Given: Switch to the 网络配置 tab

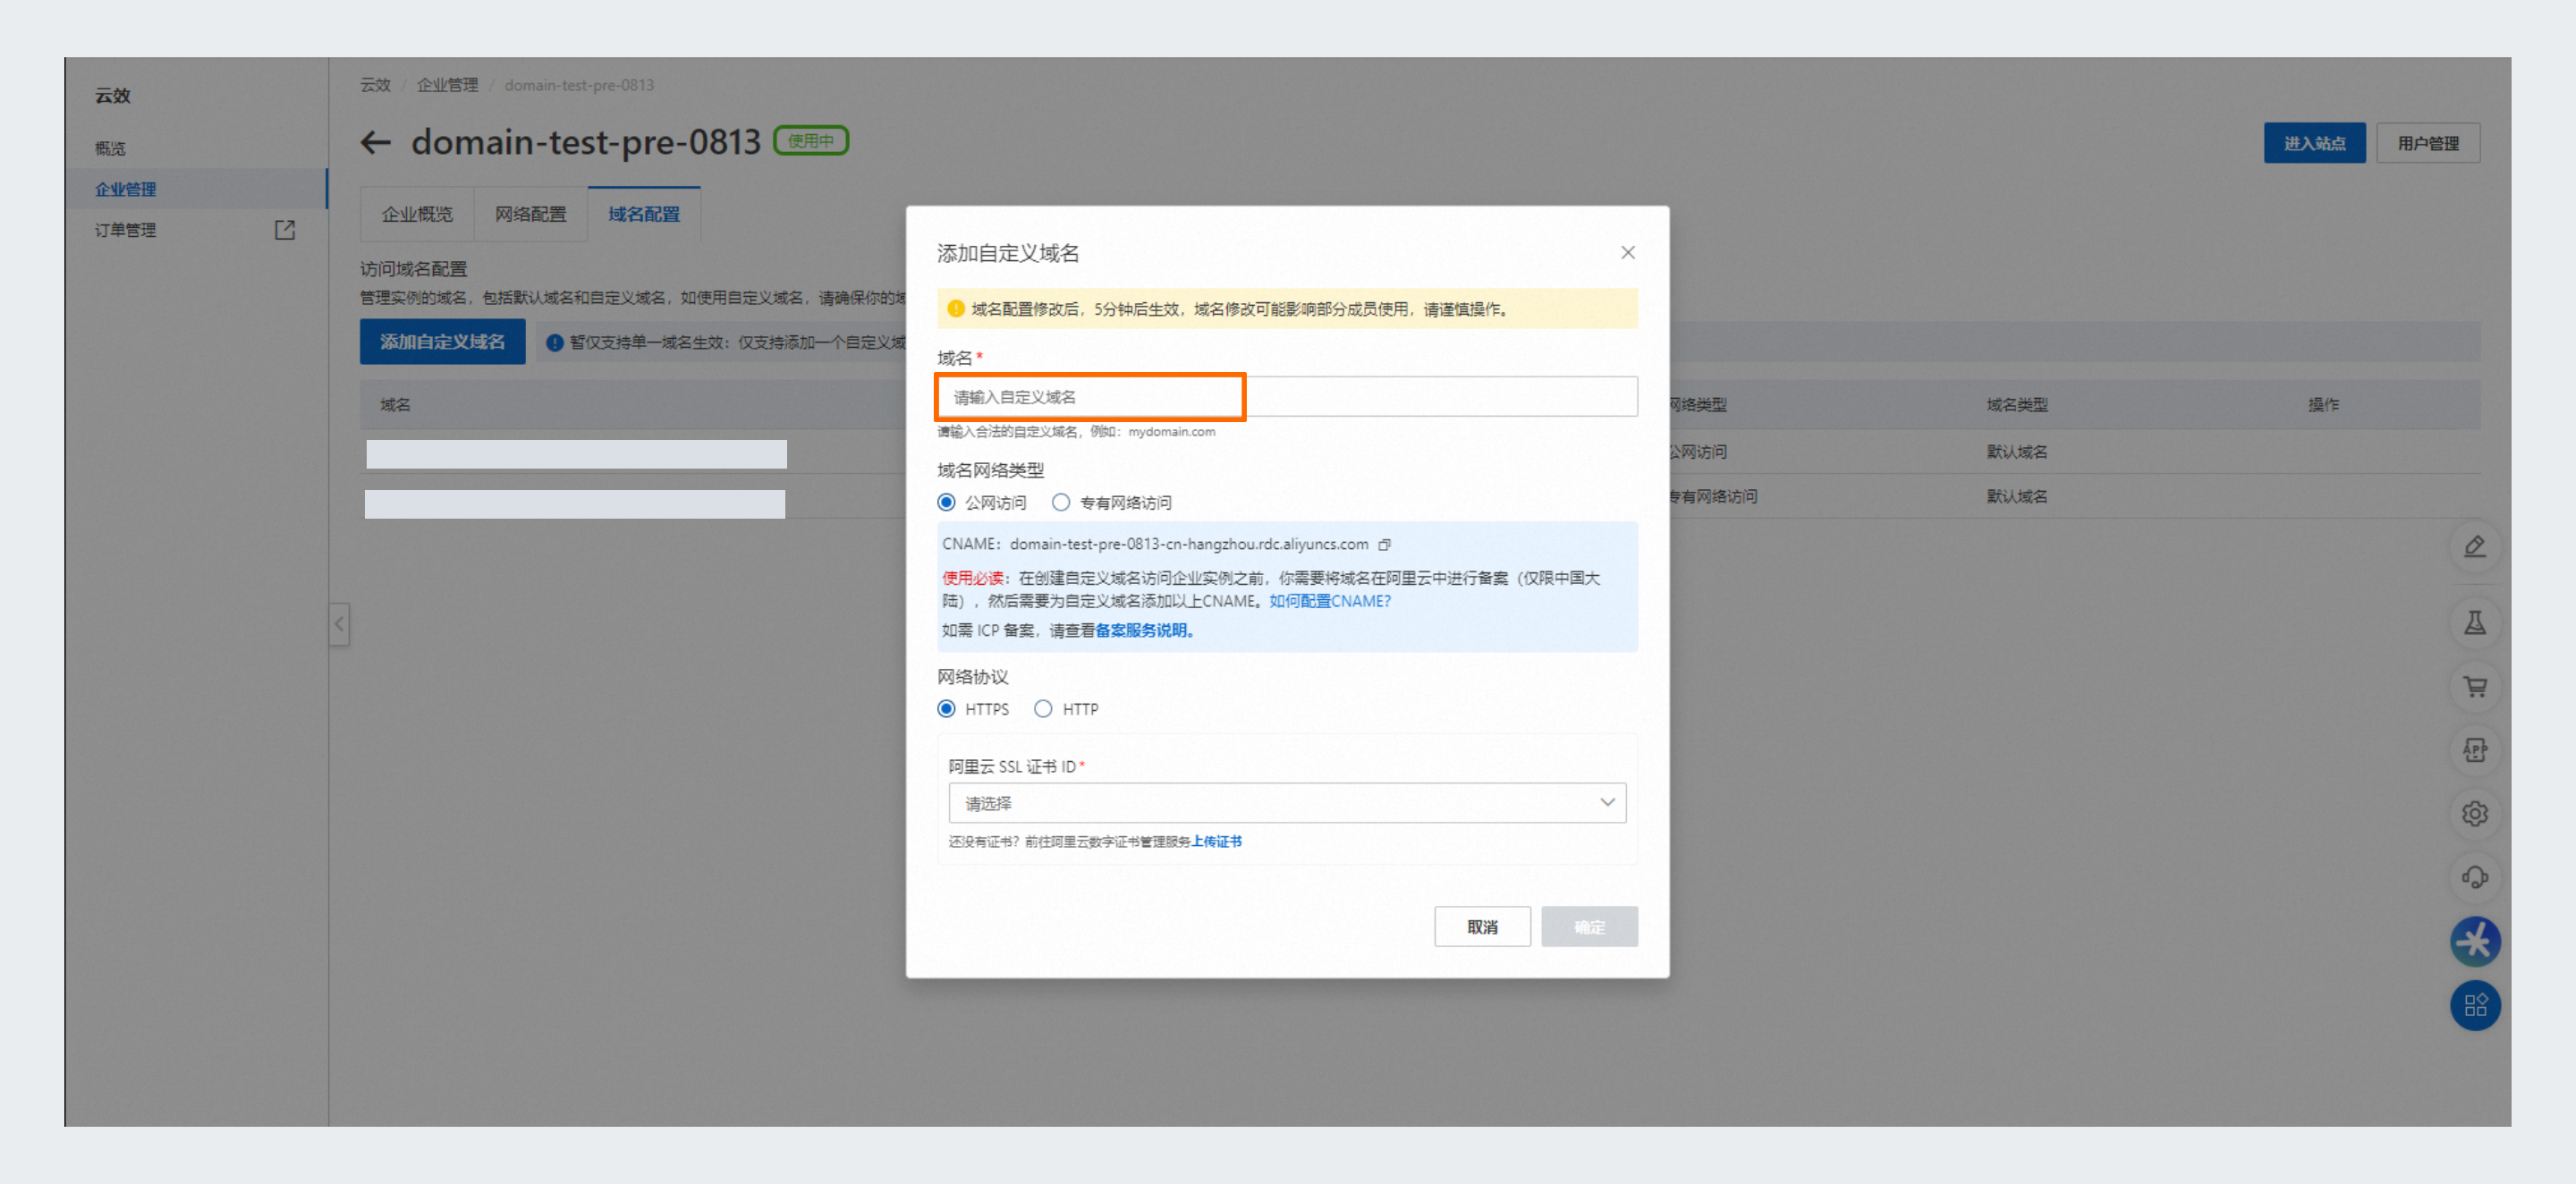Looking at the screenshot, I should 531,214.
